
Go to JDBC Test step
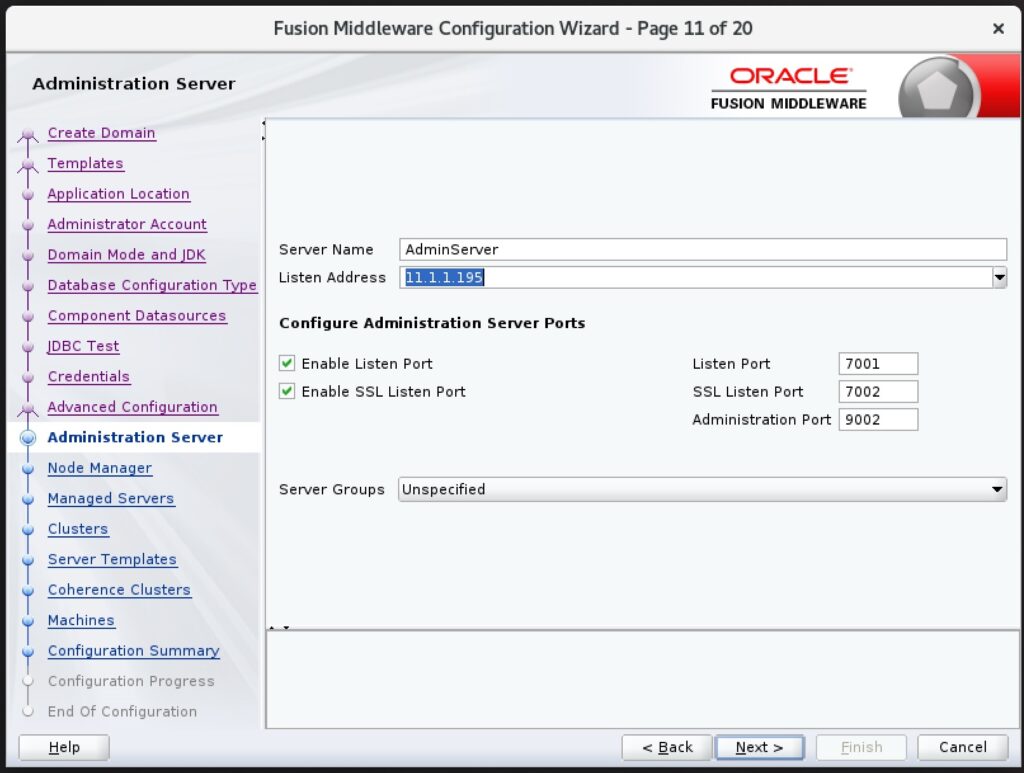click(x=83, y=346)
